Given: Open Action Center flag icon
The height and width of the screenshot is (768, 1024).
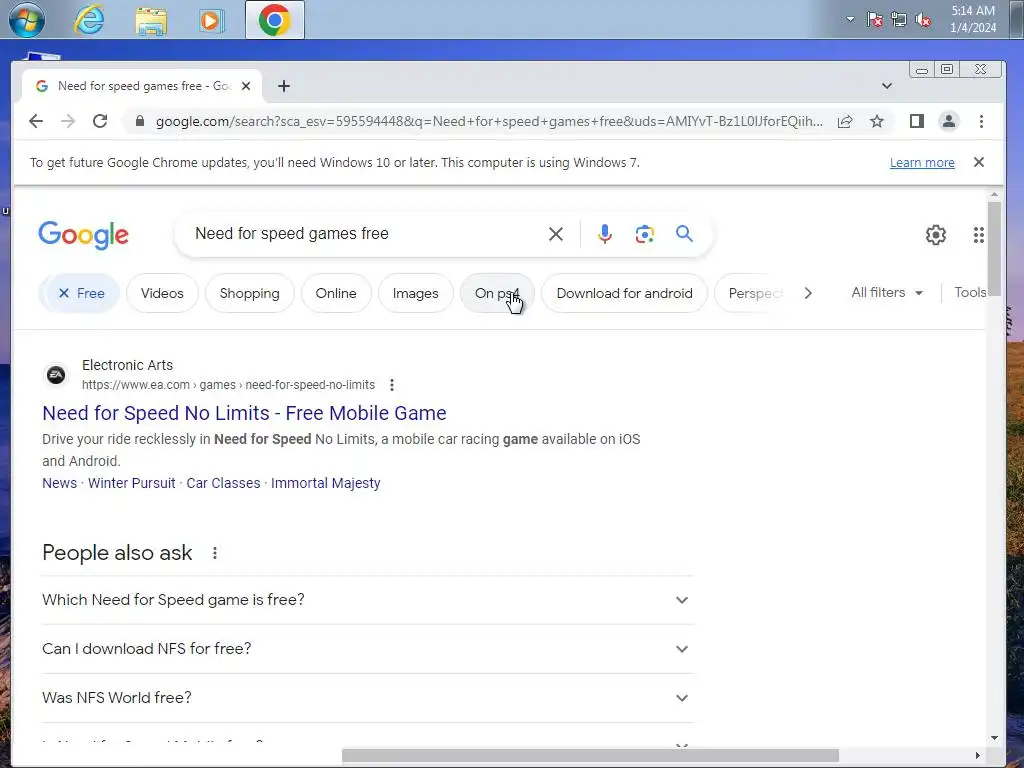Looking at the screenshot, I should (x=874, y=20).
